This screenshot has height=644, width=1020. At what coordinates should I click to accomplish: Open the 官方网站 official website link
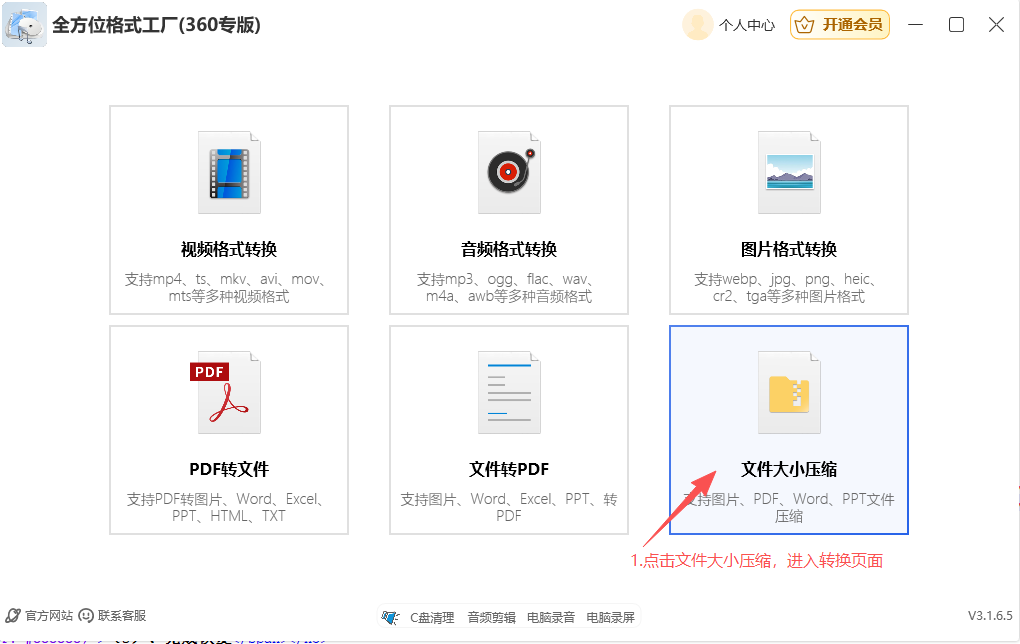pos(41,616)
